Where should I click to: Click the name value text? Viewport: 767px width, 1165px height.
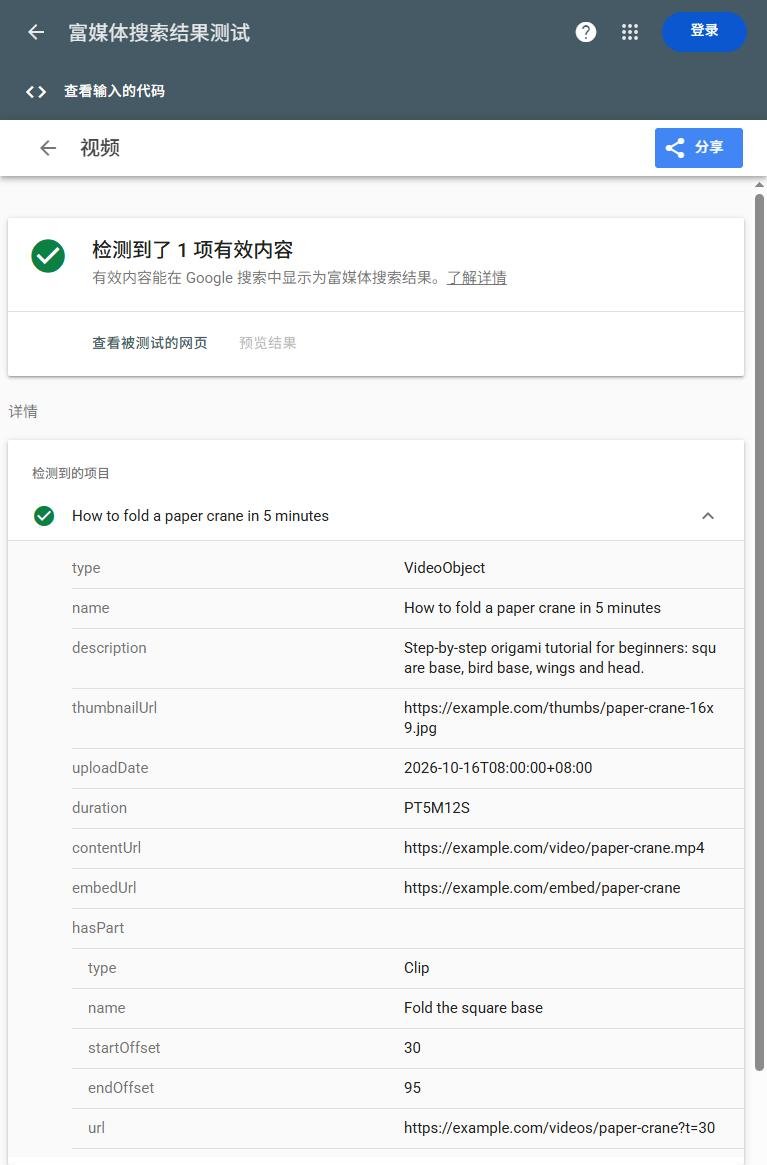pyautogui.click(x=532, y=608)
